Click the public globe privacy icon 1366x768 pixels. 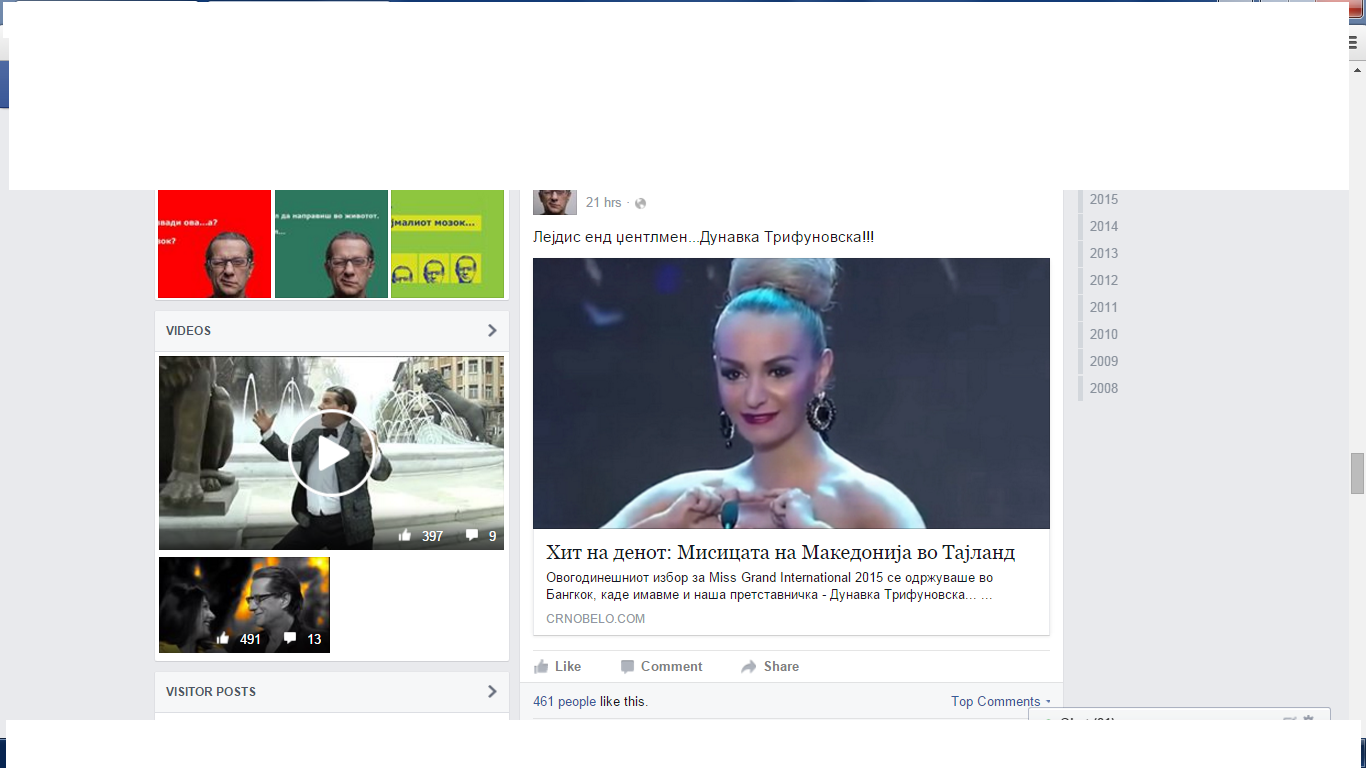641,203
